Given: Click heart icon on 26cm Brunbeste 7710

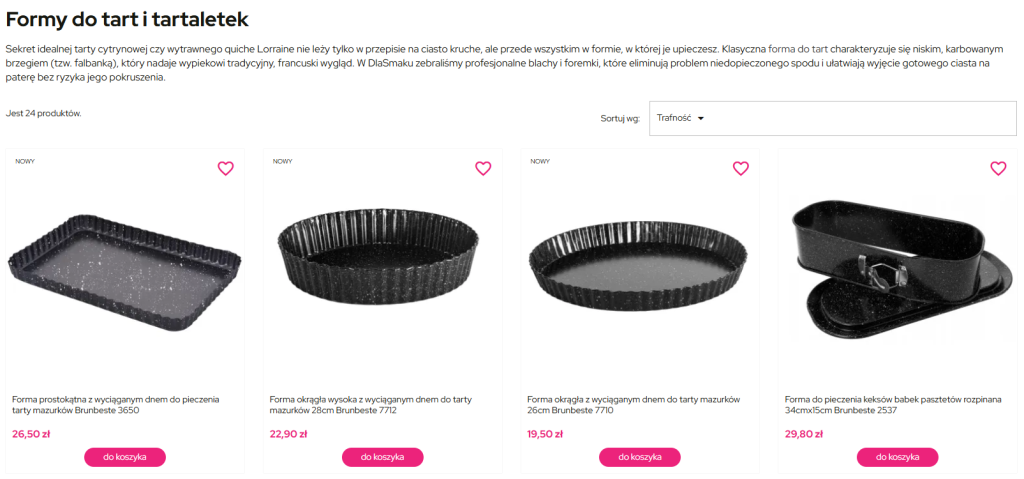Looking at the screenshot, I should tap(741, 168).
